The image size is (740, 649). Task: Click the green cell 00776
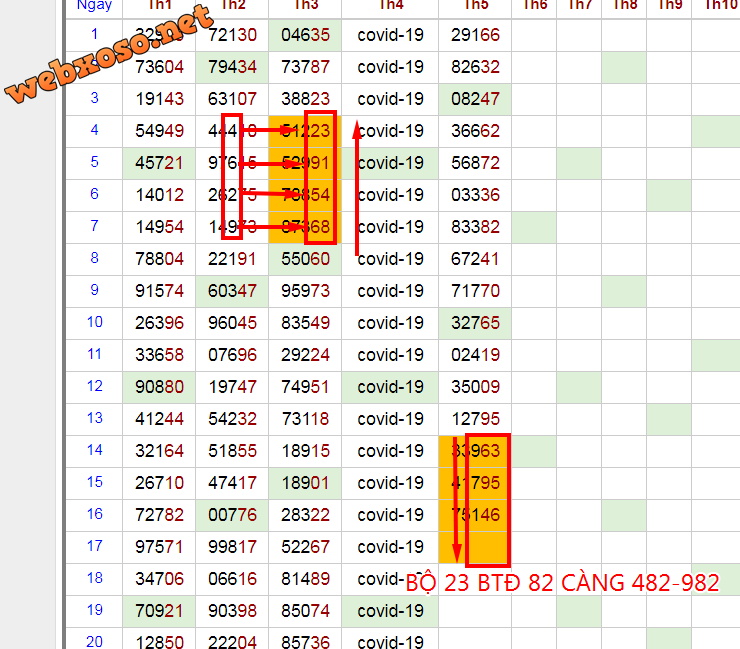coord(232,515)
